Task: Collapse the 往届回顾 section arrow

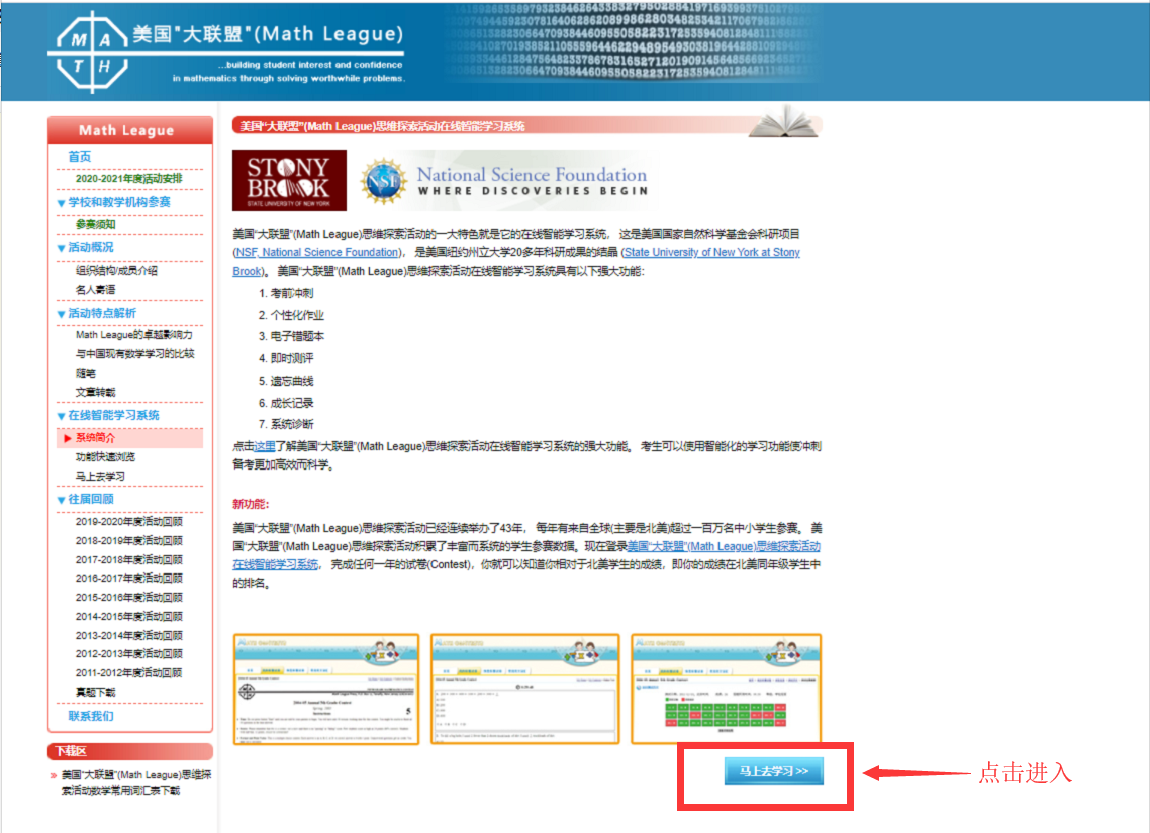Action: [62, 500]
